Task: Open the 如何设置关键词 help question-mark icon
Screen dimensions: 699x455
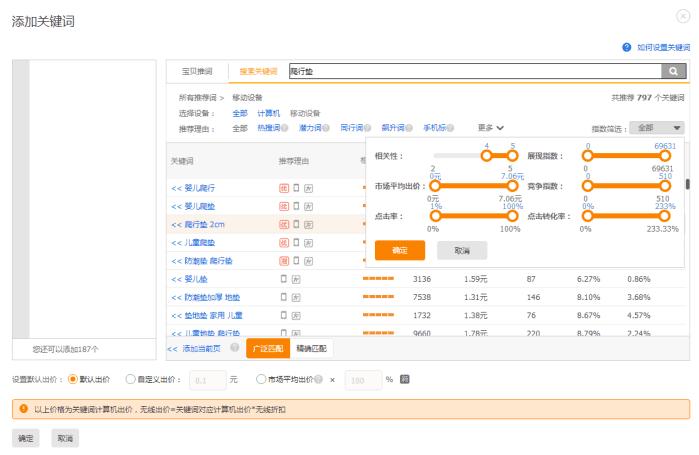Action: click(627, 47)
